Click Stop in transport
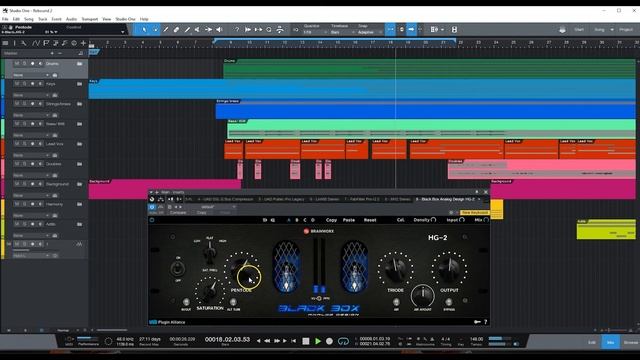Viewport: 640px width, 360px height. 306,341
